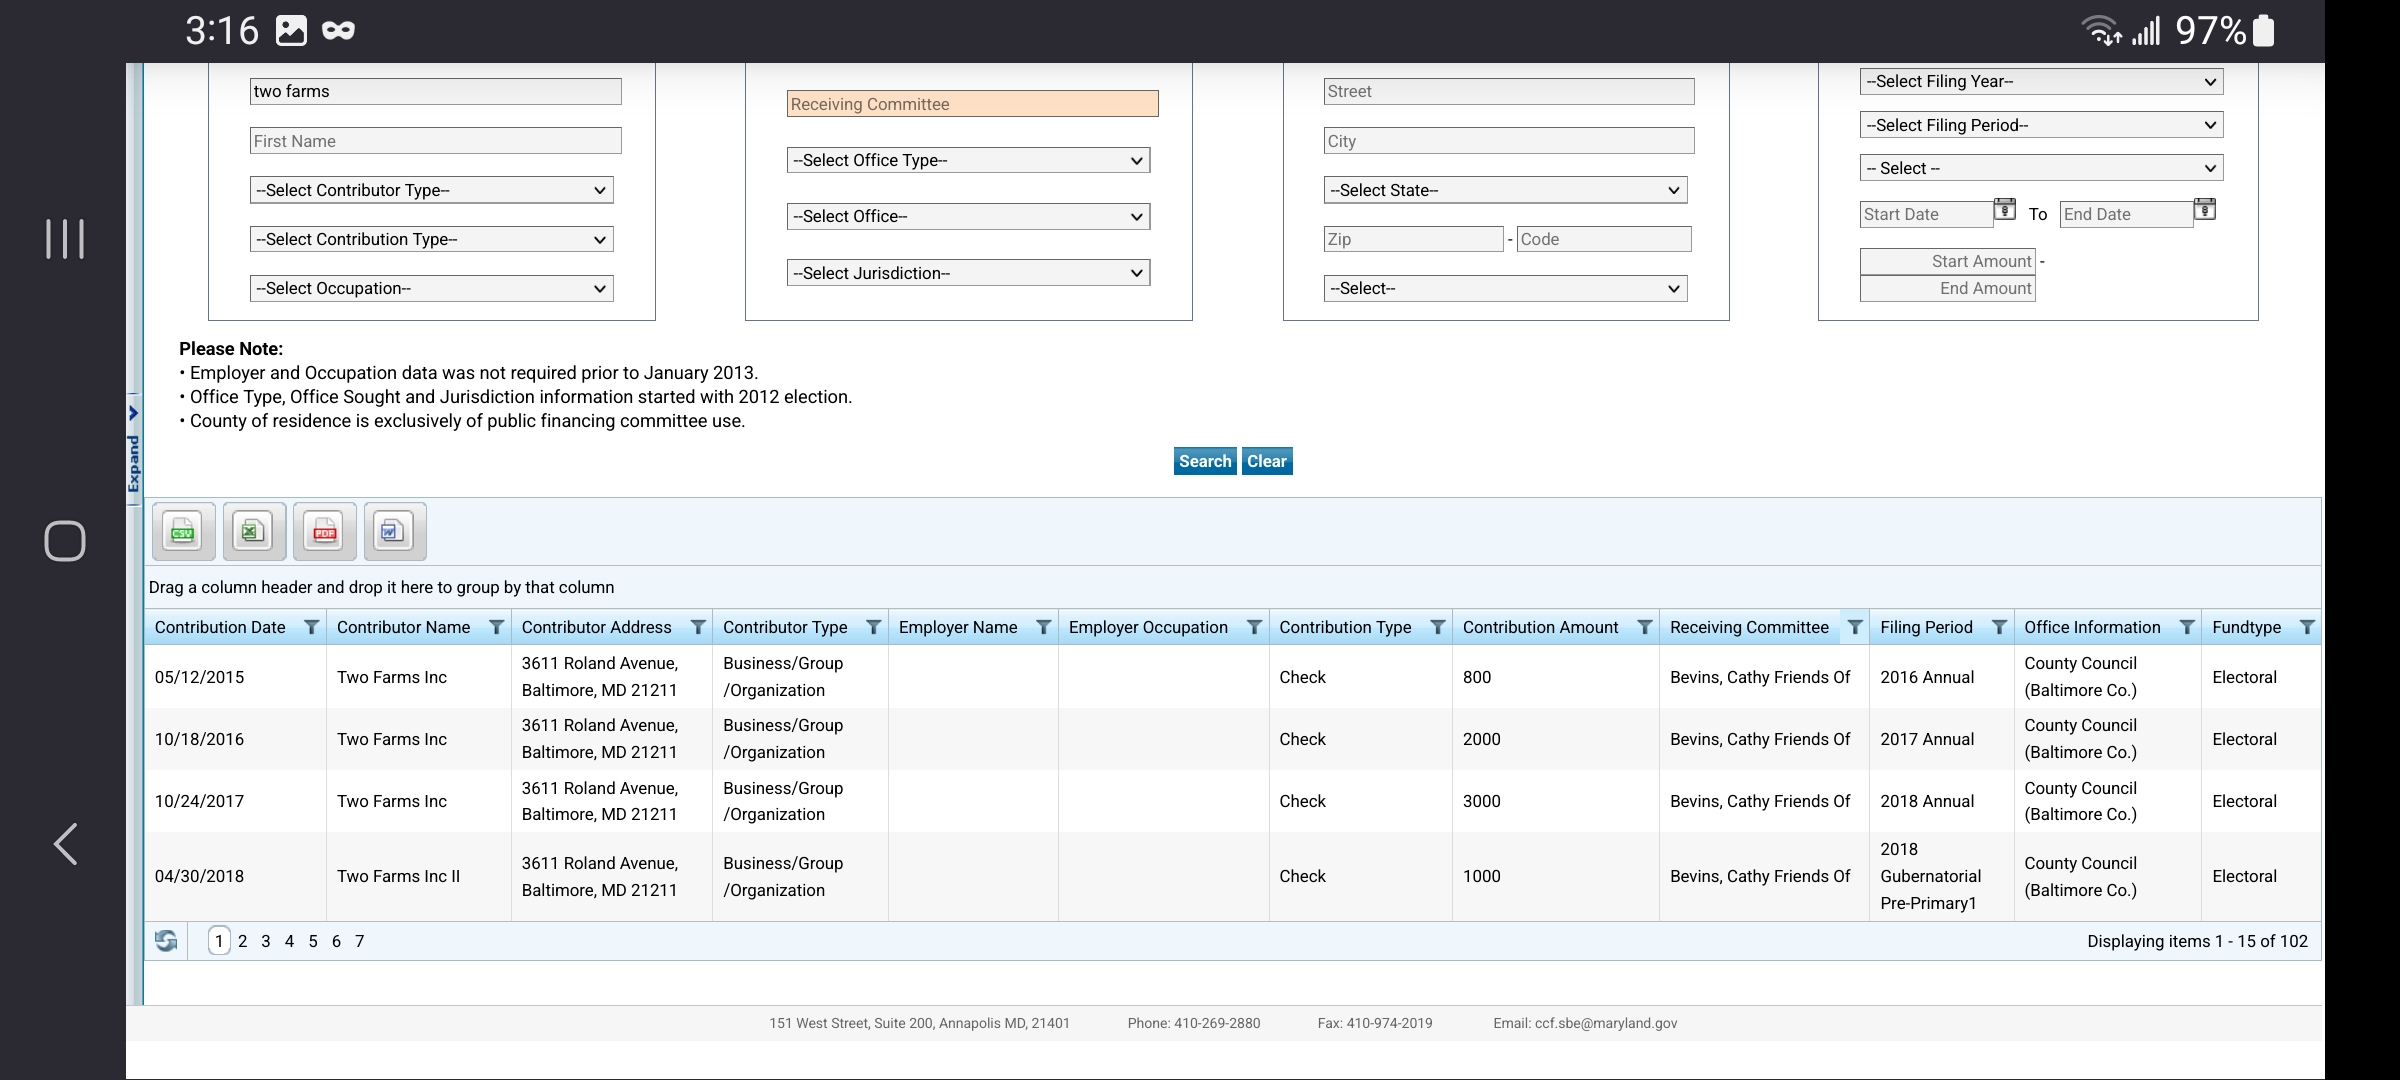
Task: Export results to Word document
Action: pyautogui.click(x=395, y=531)
